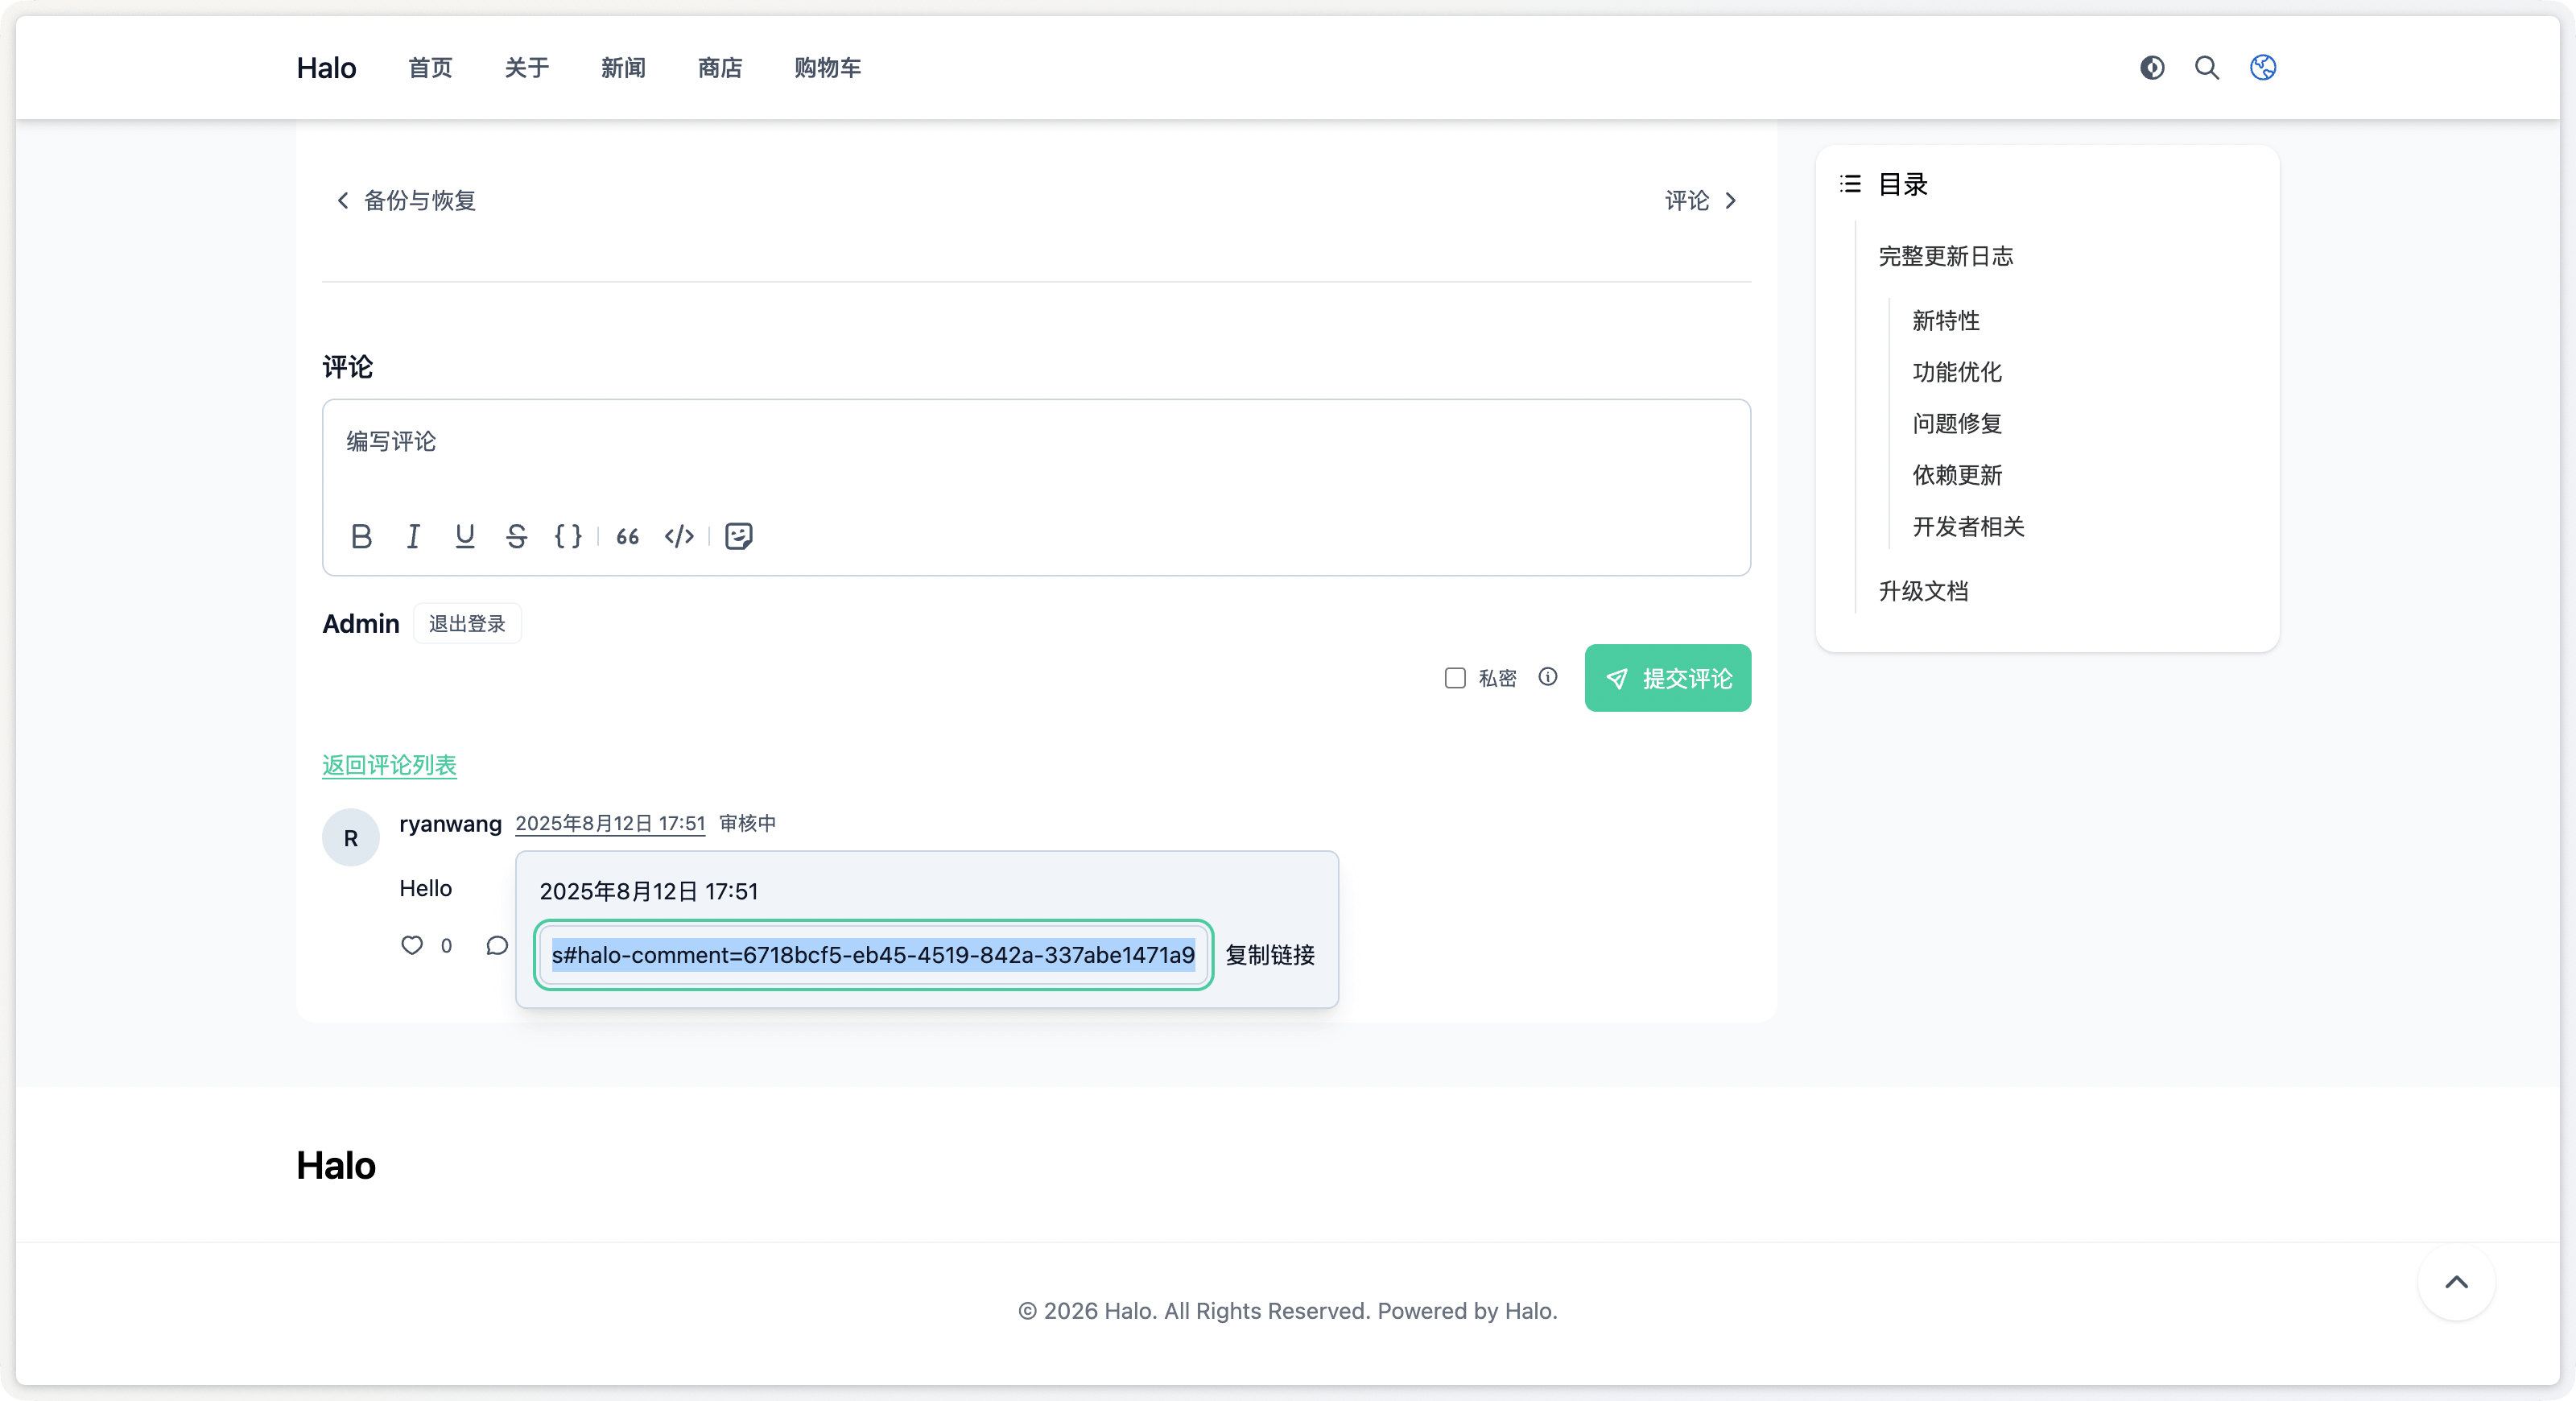Screen dimensions: 2576x1401
Task: Apply strikethrough formatting in comment editor
Action: click(x=516, y=536)
